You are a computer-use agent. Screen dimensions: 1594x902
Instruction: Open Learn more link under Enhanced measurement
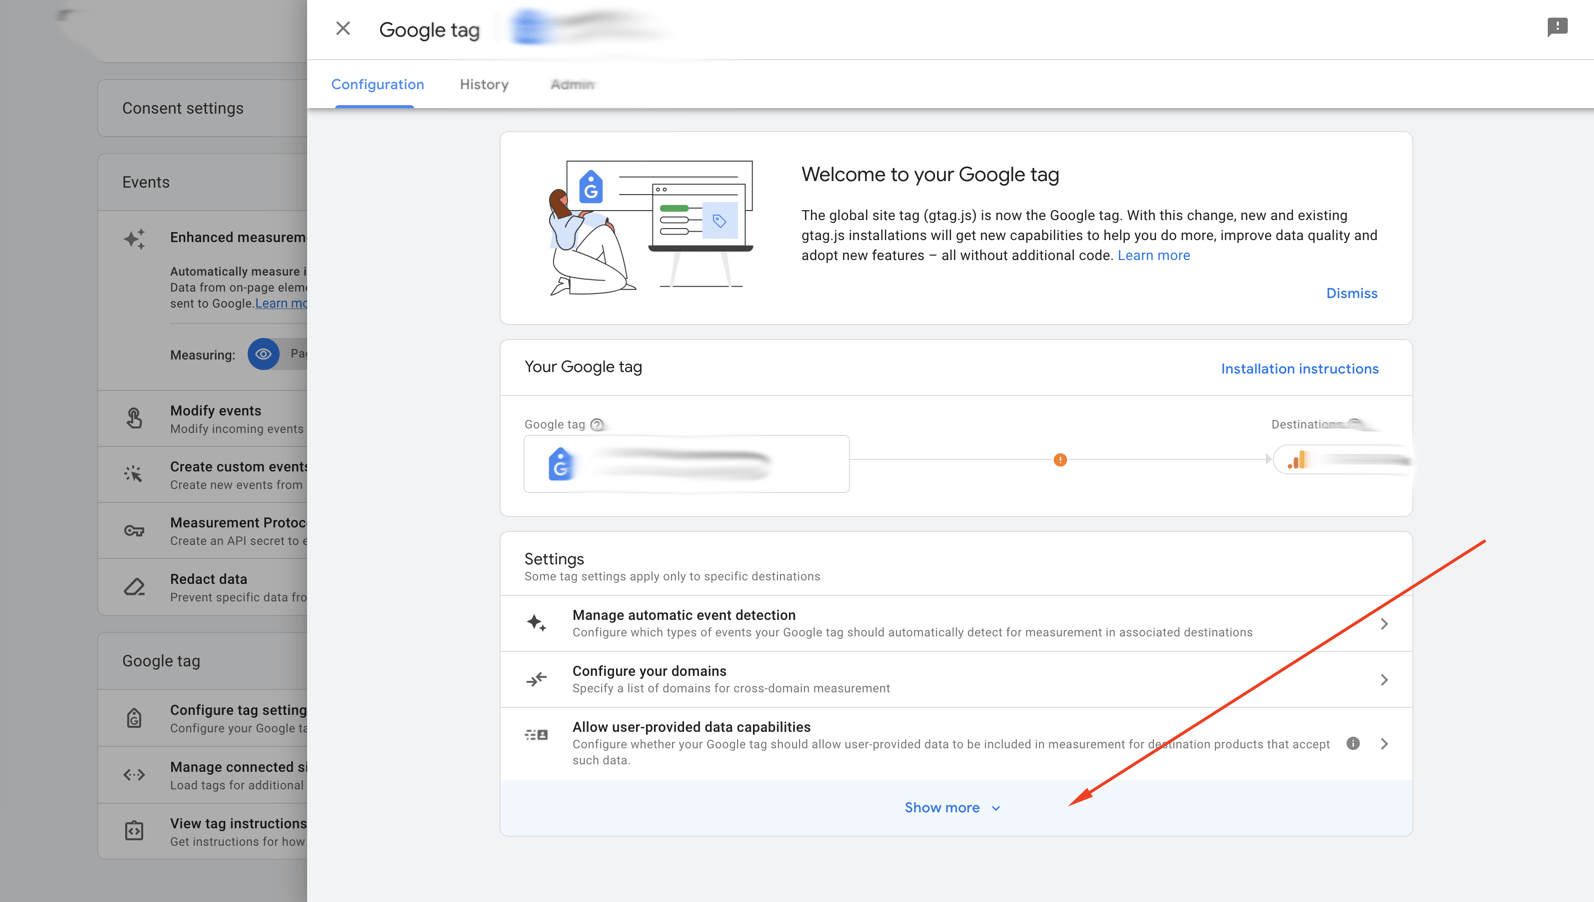click(x=281, y=304)
